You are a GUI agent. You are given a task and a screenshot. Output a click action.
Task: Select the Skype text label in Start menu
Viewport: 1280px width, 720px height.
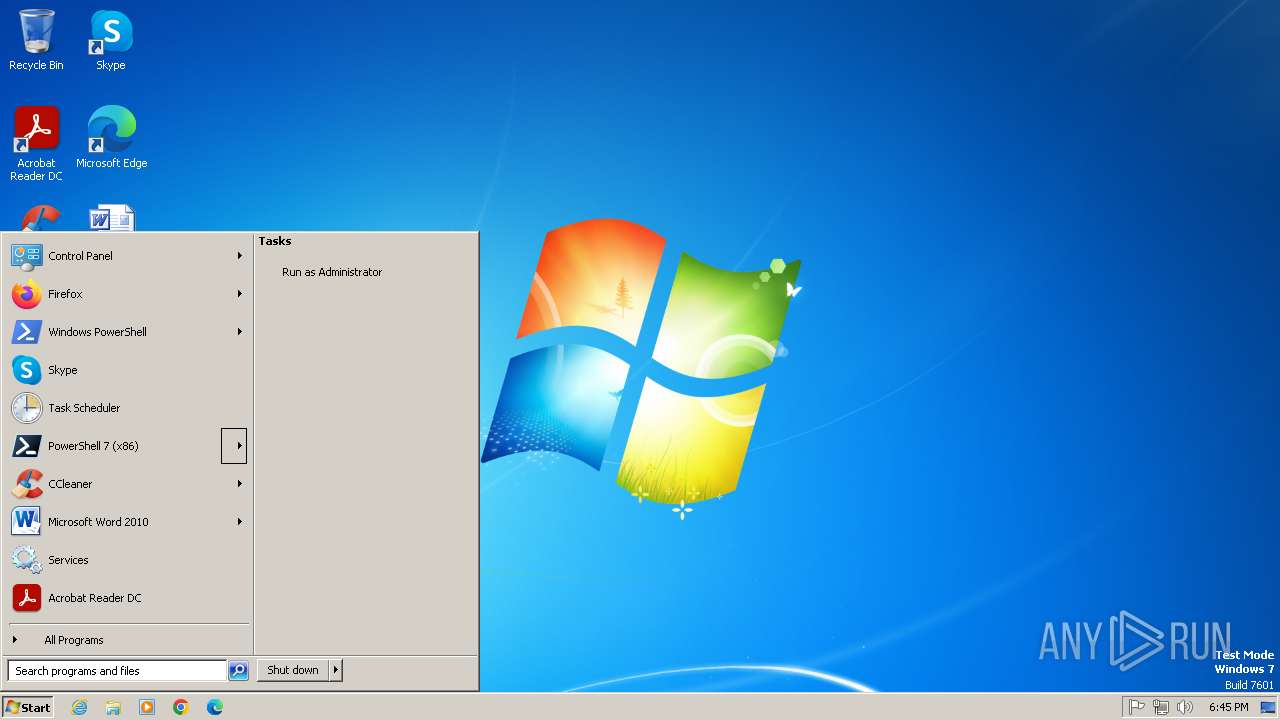click(x=62, y=370)
